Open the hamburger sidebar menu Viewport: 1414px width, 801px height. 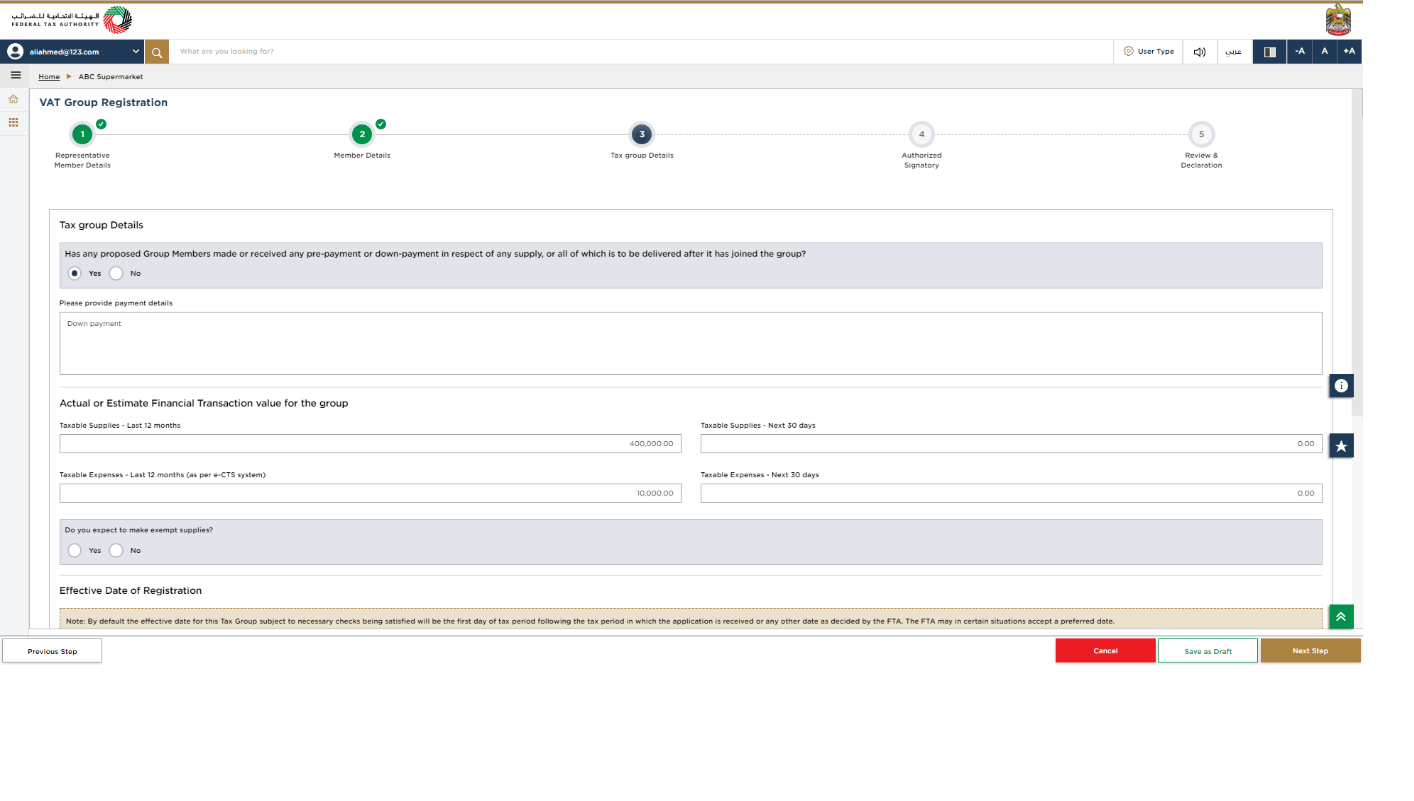(15, 76)
